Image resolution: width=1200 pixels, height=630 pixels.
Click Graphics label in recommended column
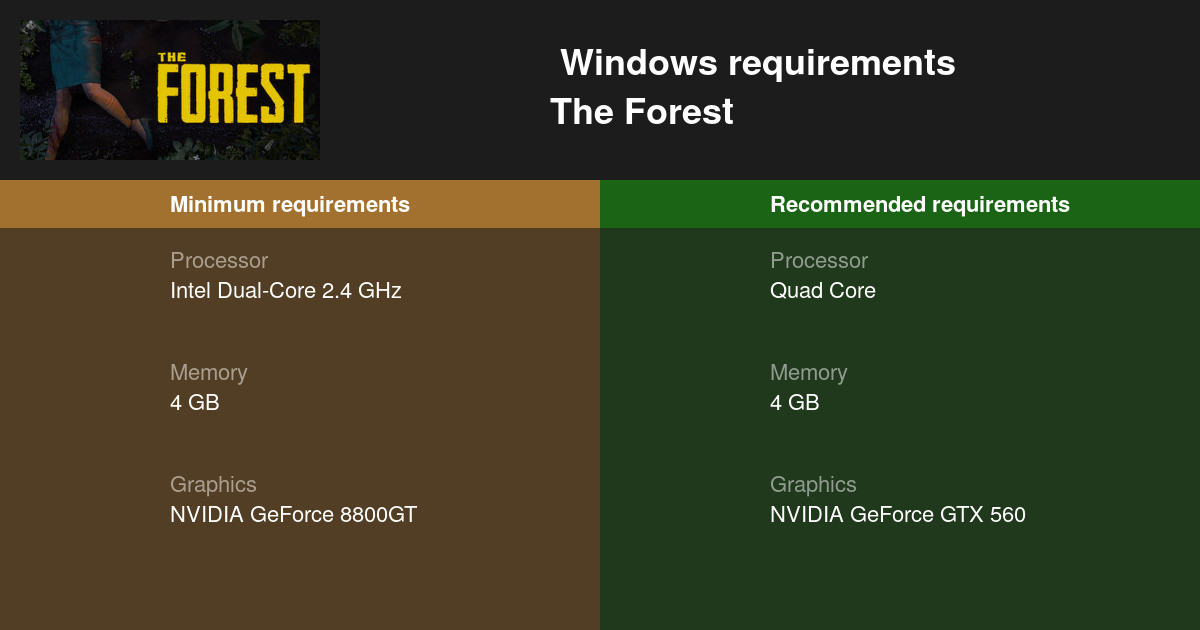pyautogui.click(x=813, y=484)
